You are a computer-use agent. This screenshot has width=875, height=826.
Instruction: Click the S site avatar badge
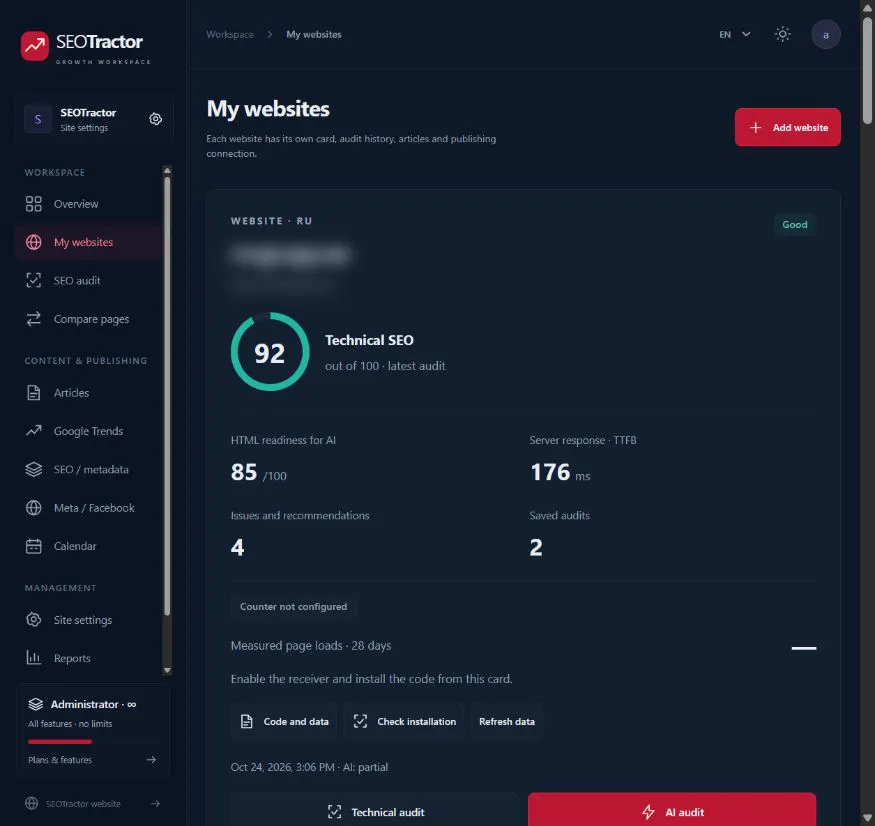[38, 119]
